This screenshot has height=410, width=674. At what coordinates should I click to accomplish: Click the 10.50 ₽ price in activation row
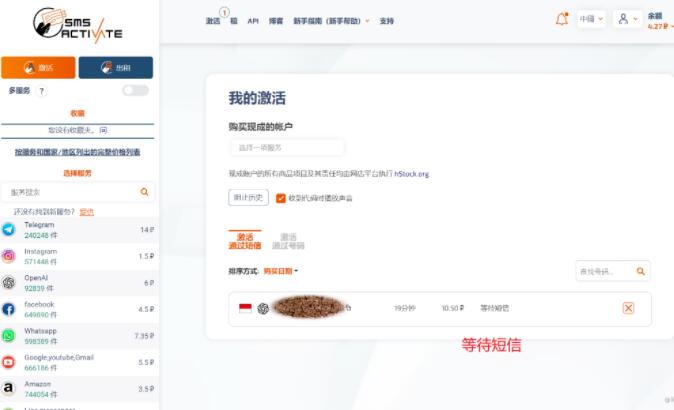tap(453, 308)
